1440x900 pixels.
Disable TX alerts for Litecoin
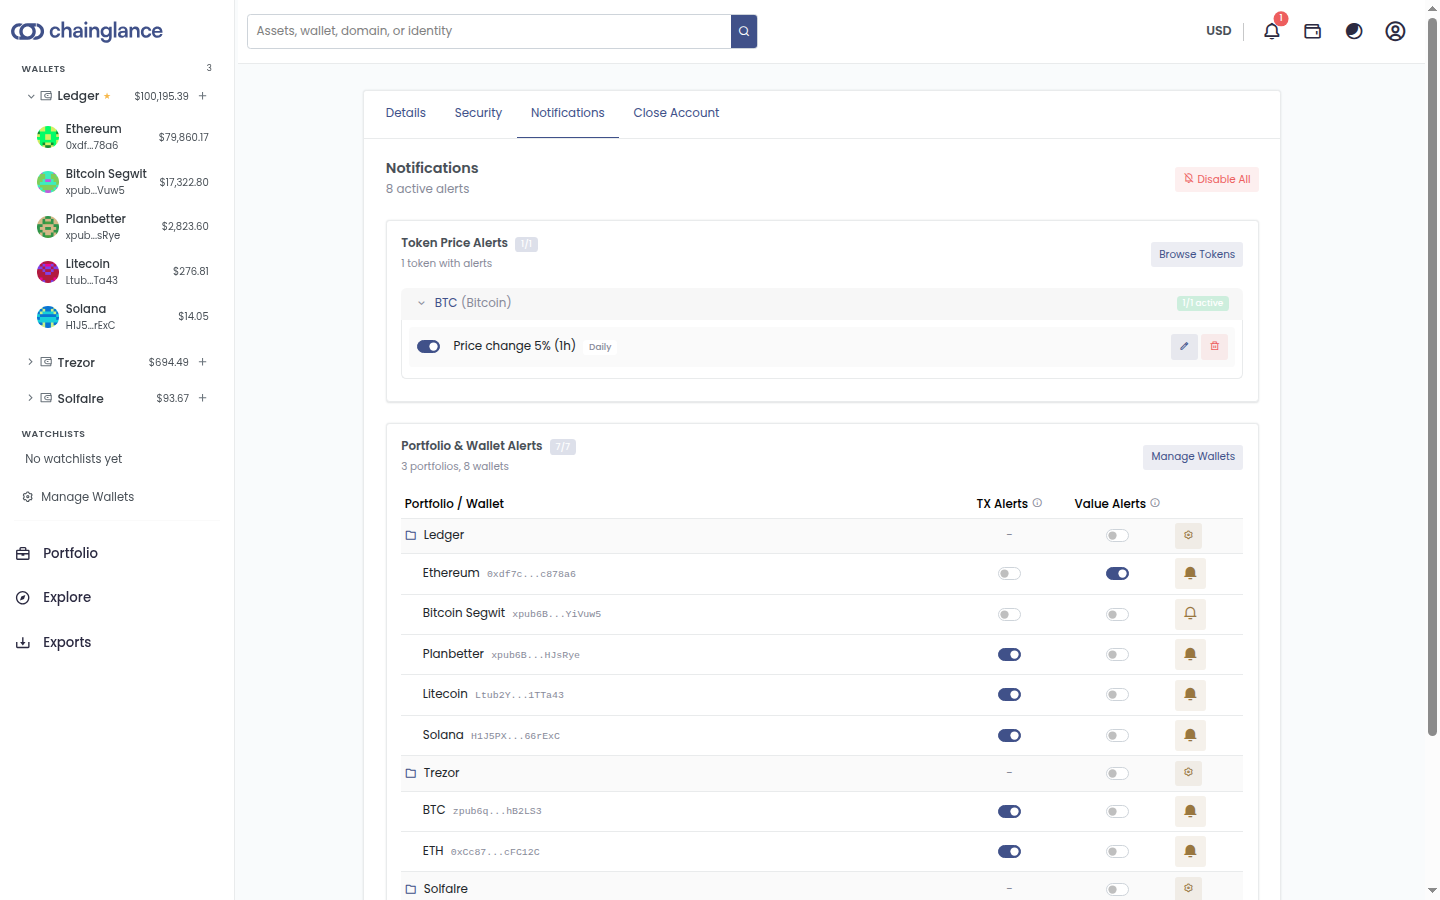tap(1009, 695)
